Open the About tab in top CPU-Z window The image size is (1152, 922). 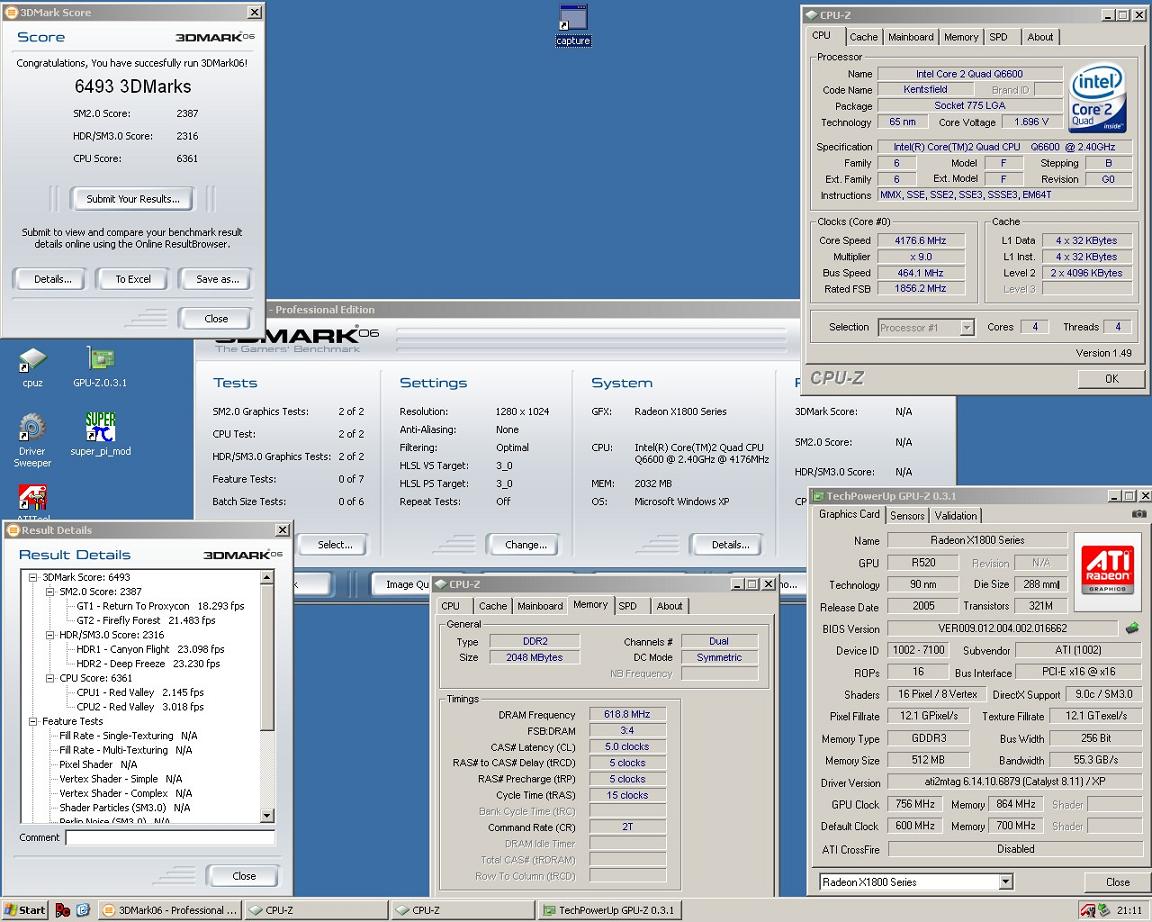tap(1040, 37)
